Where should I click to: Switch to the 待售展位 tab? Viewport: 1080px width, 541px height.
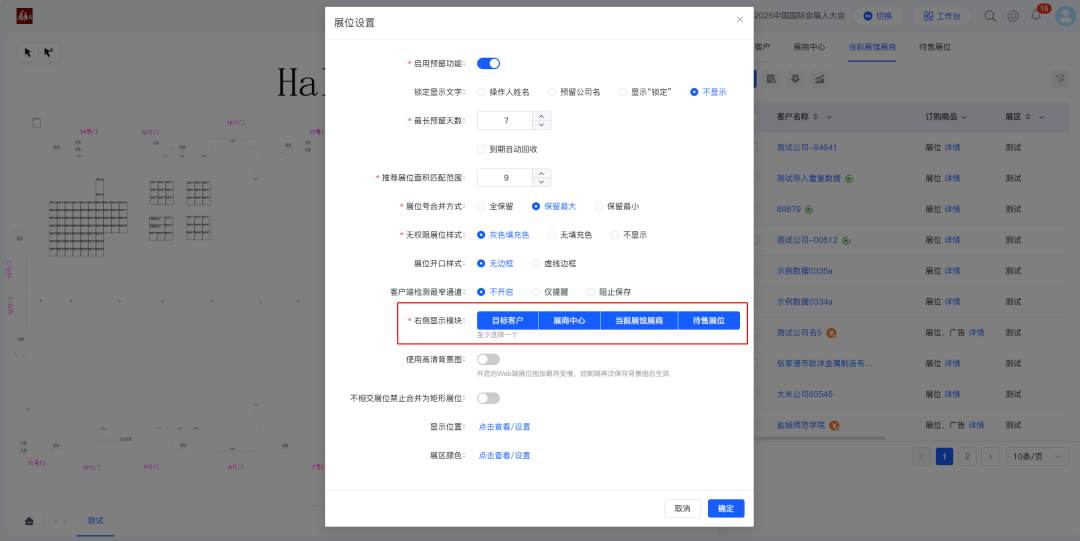934,47
